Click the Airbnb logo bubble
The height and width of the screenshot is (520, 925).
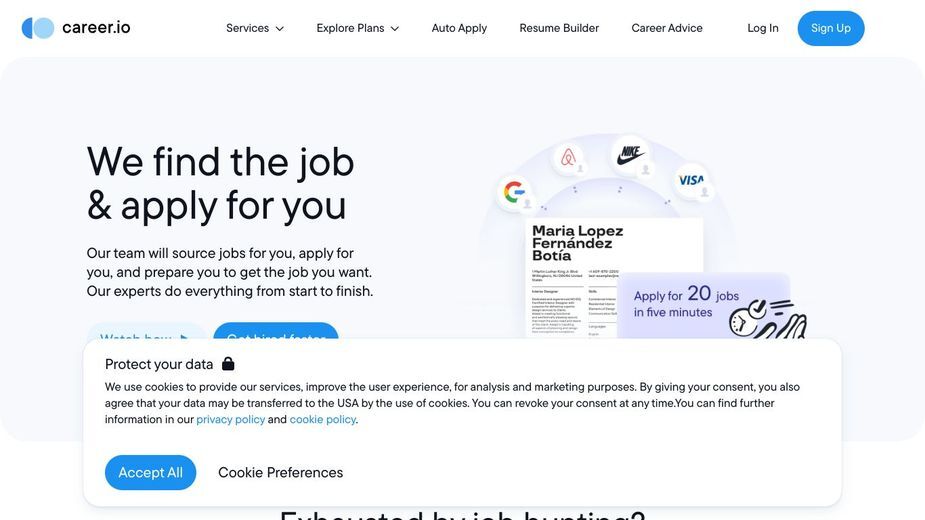pyautogui.click(x=568, y=158)
